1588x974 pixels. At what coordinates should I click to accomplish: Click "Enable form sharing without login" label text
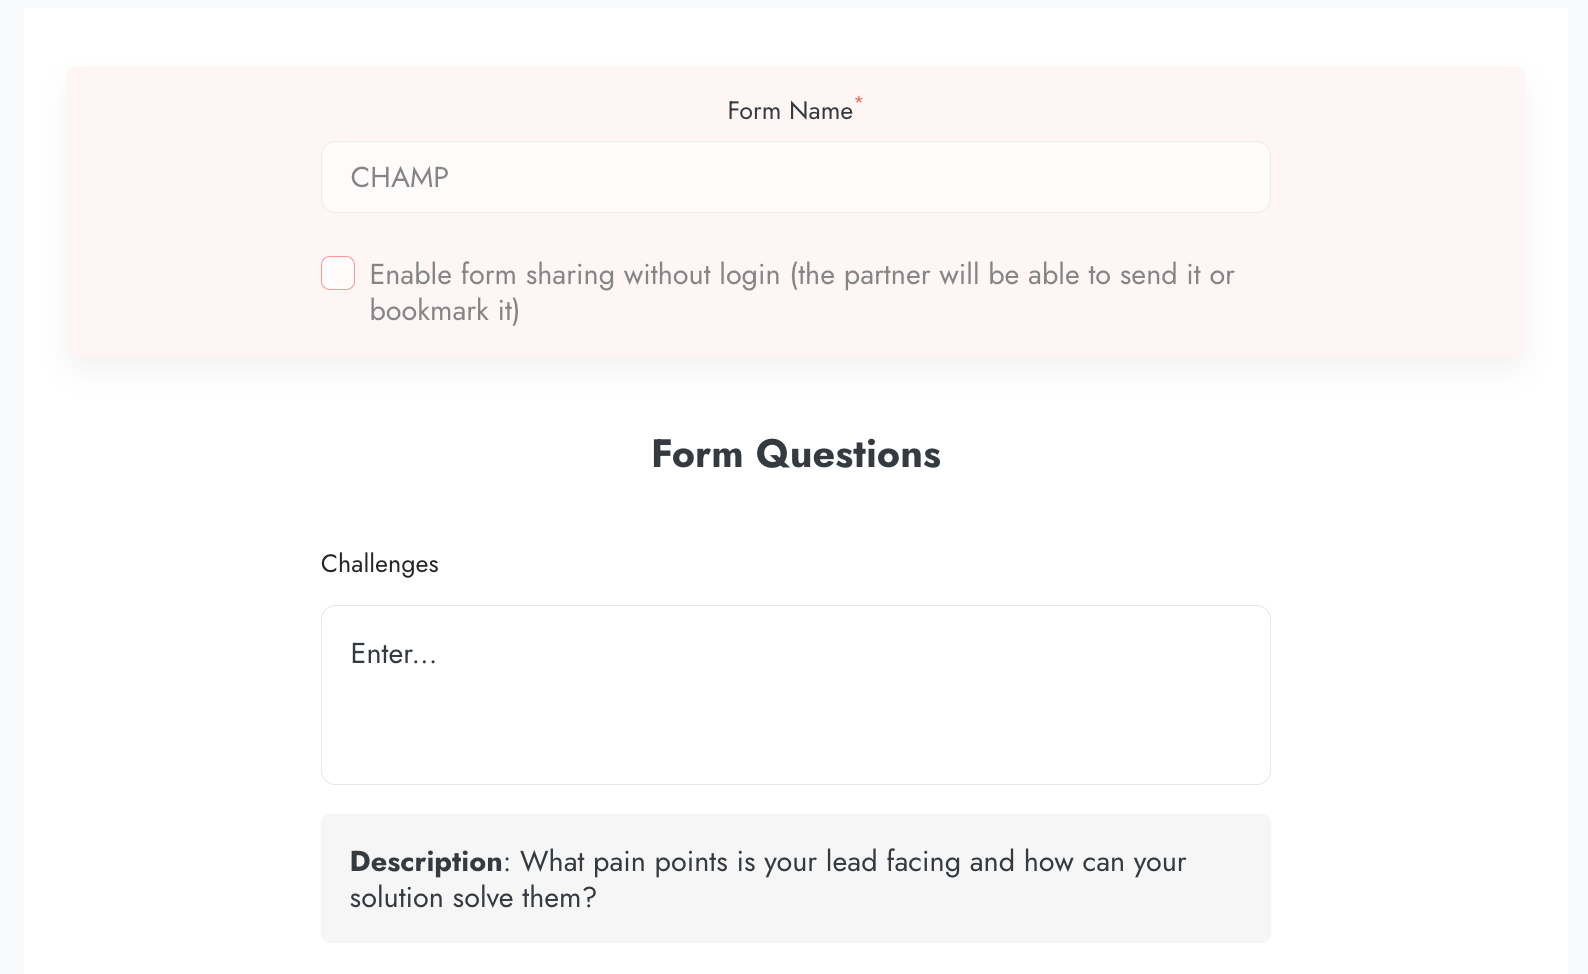point(573,275)
